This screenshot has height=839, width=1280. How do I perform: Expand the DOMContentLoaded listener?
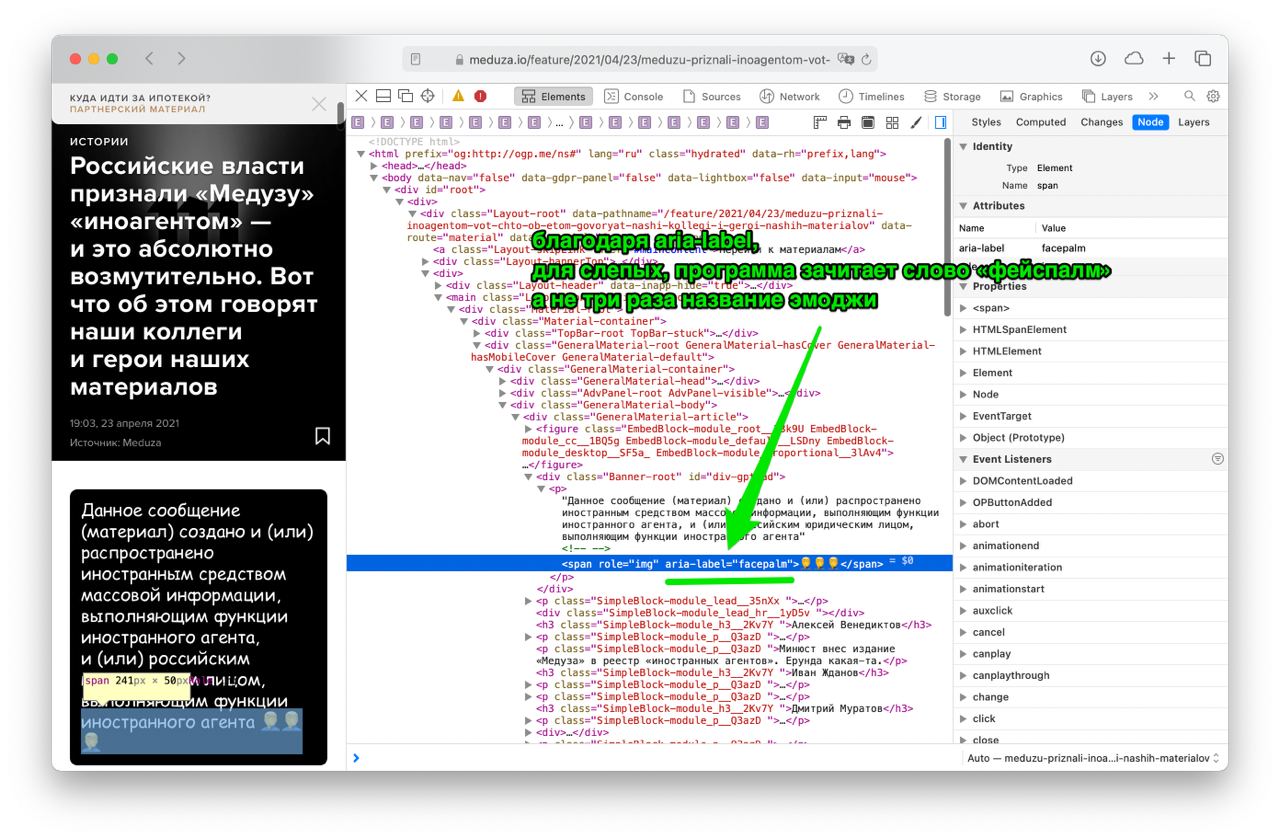pyautogui.click(x=963, y=480)
